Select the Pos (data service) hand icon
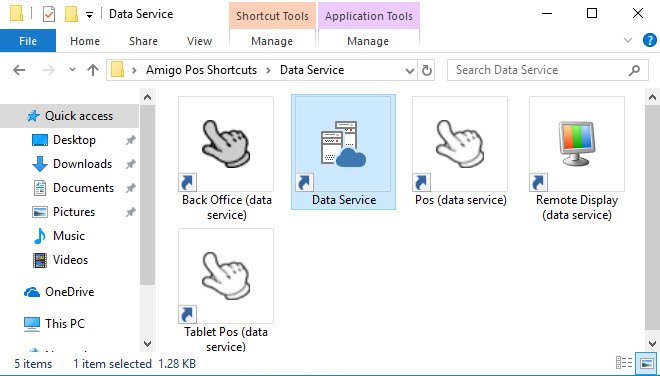Viewport: 660px width, 376px height. coord(460,144)
